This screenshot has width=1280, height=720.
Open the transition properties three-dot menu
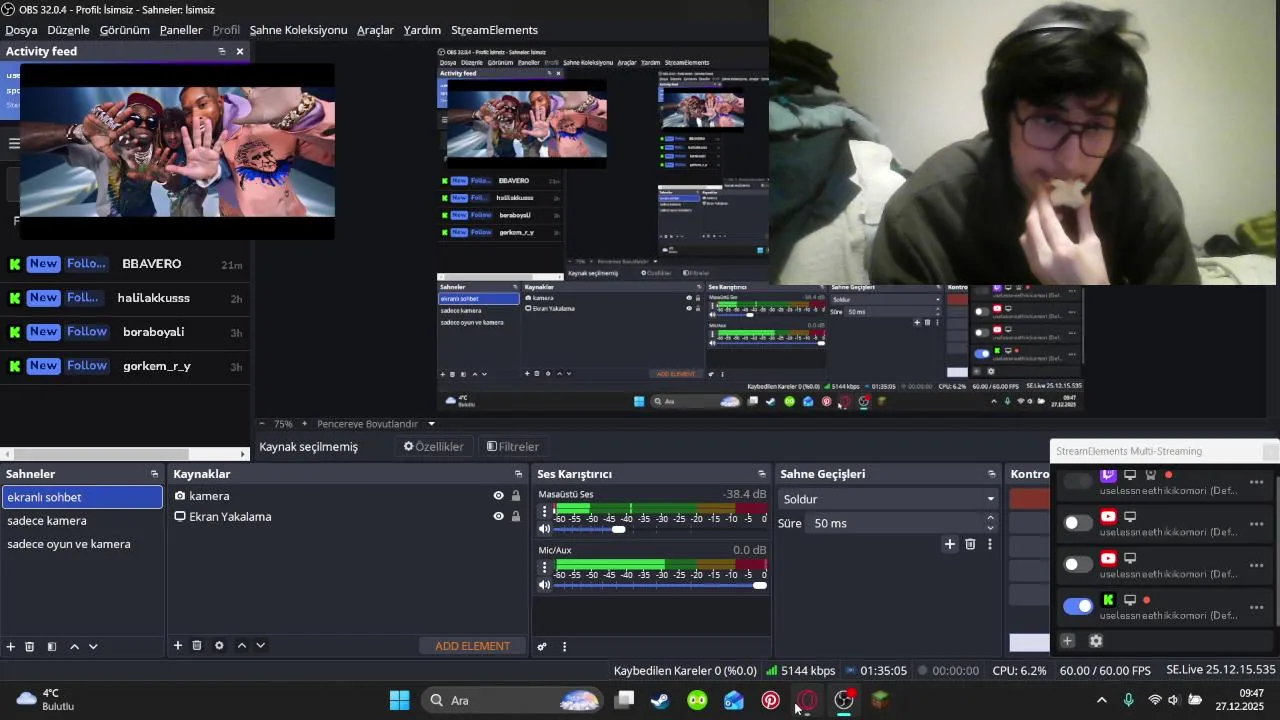(990, 544)
